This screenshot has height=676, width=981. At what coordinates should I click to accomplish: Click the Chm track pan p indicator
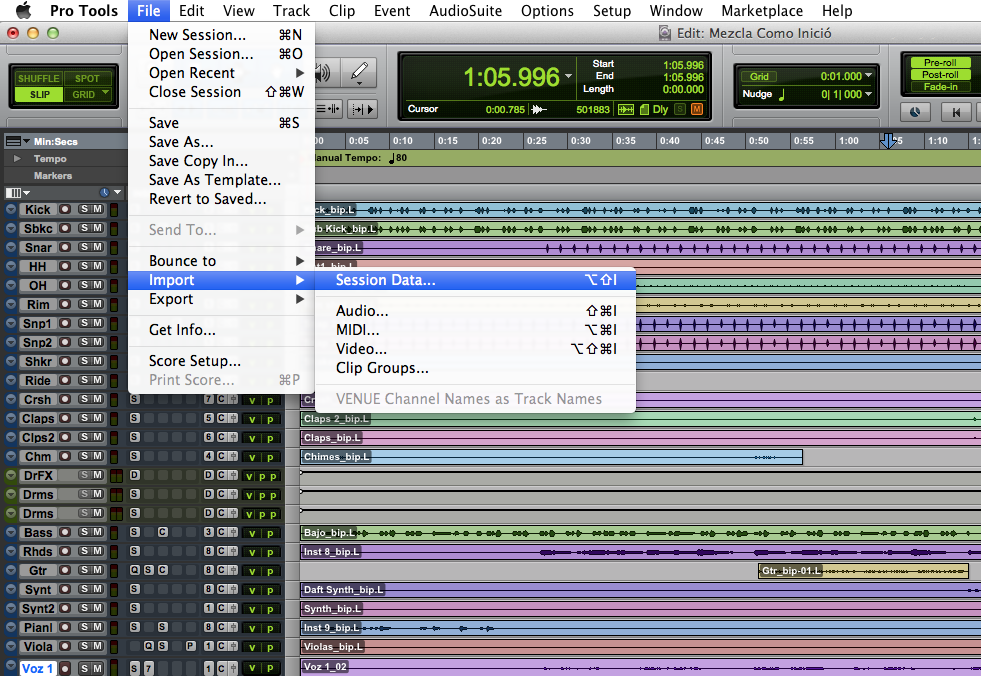270,457
